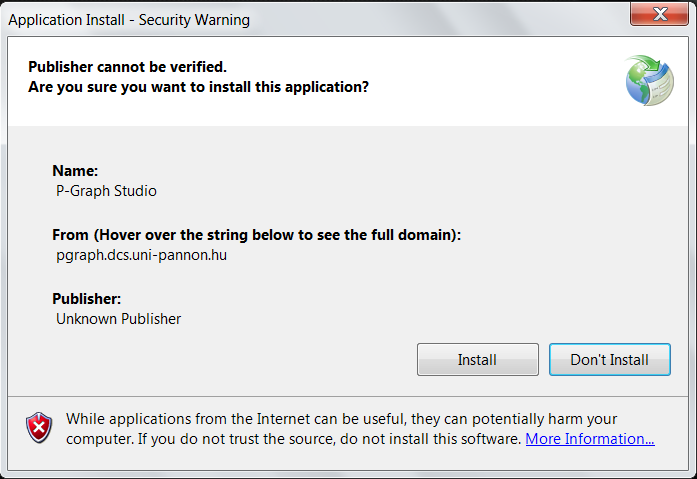Click the 'Name:' label
Image resolution: width=697 pixels, height=479 pixels.
(x=75, y=171)
